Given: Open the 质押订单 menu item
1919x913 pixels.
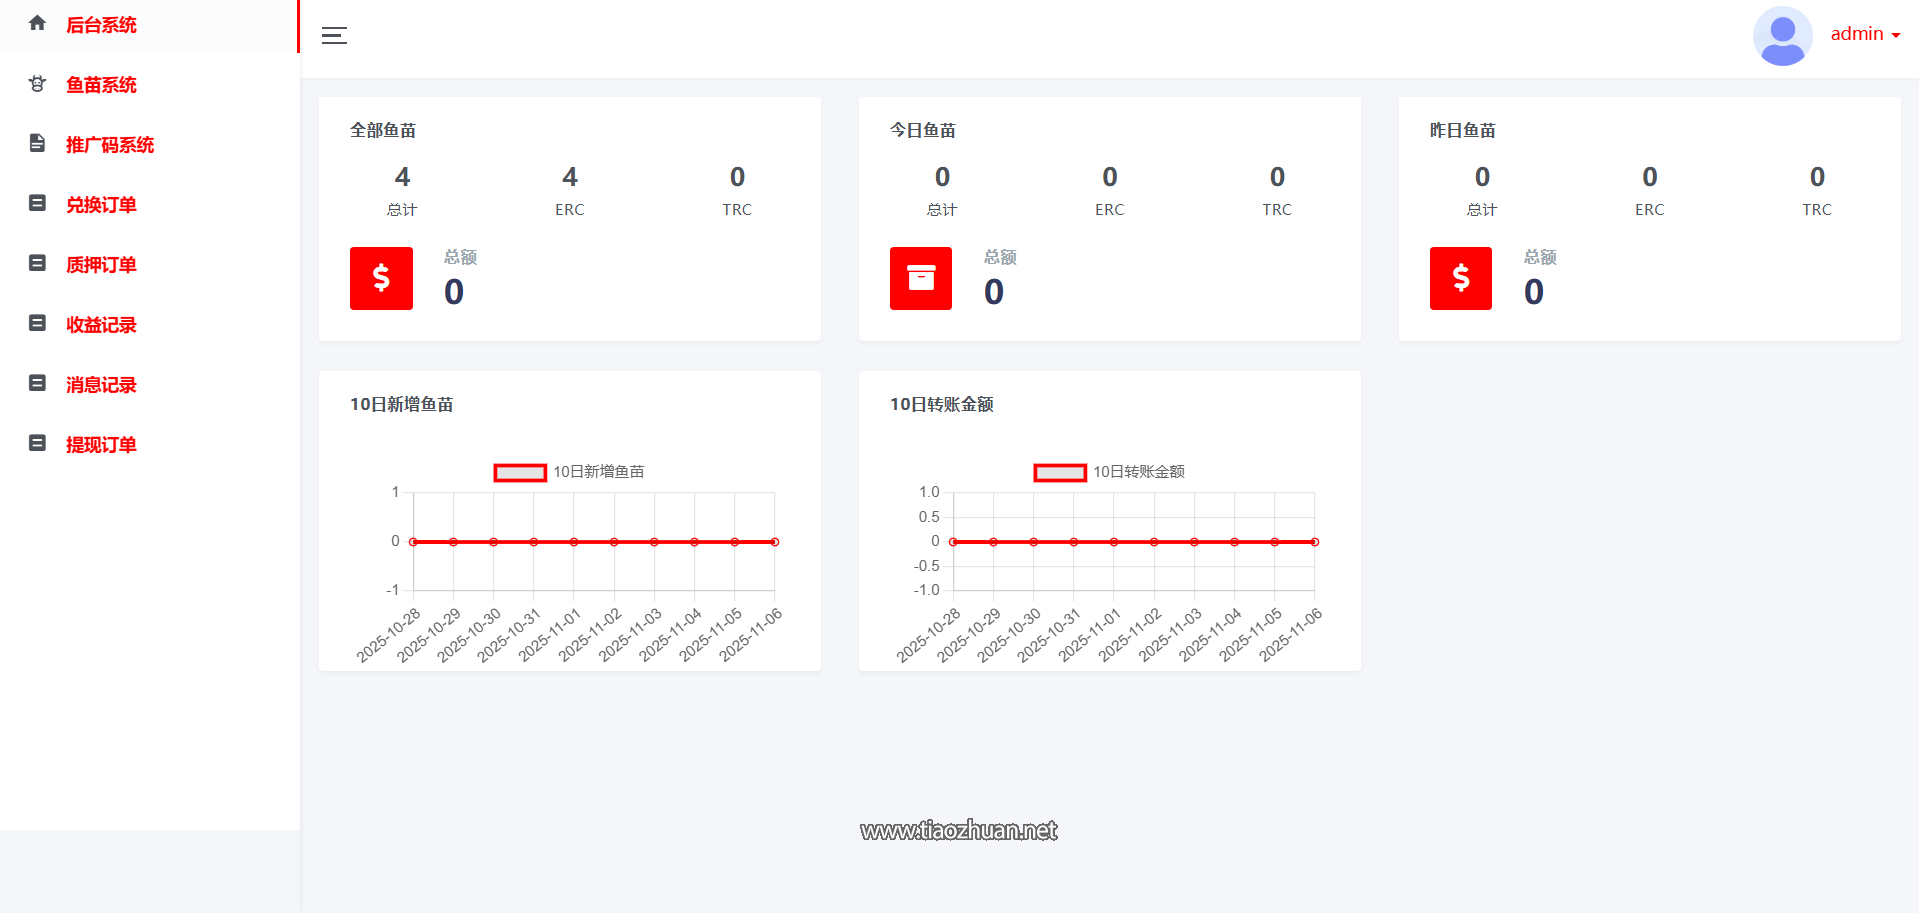Looking at the screenshot, I should [101, 265].
